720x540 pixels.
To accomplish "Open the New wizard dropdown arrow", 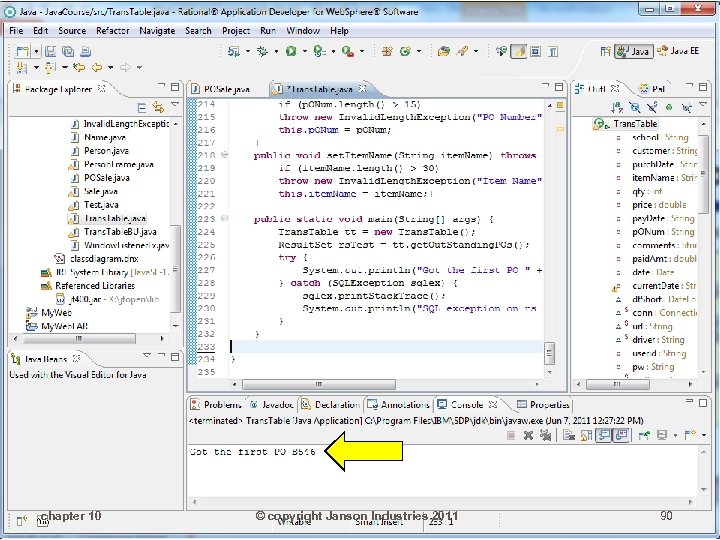I will pyautogui.click(x=36, y=51).
